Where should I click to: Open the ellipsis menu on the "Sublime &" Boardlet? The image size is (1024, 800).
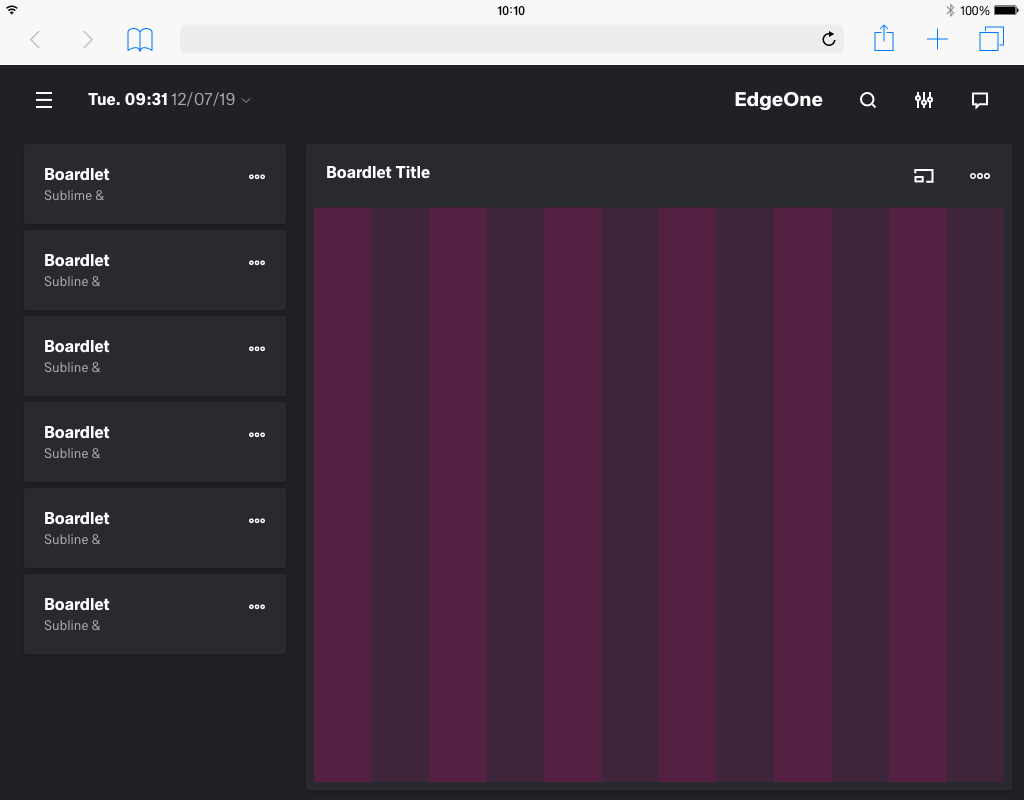(257, 176)
